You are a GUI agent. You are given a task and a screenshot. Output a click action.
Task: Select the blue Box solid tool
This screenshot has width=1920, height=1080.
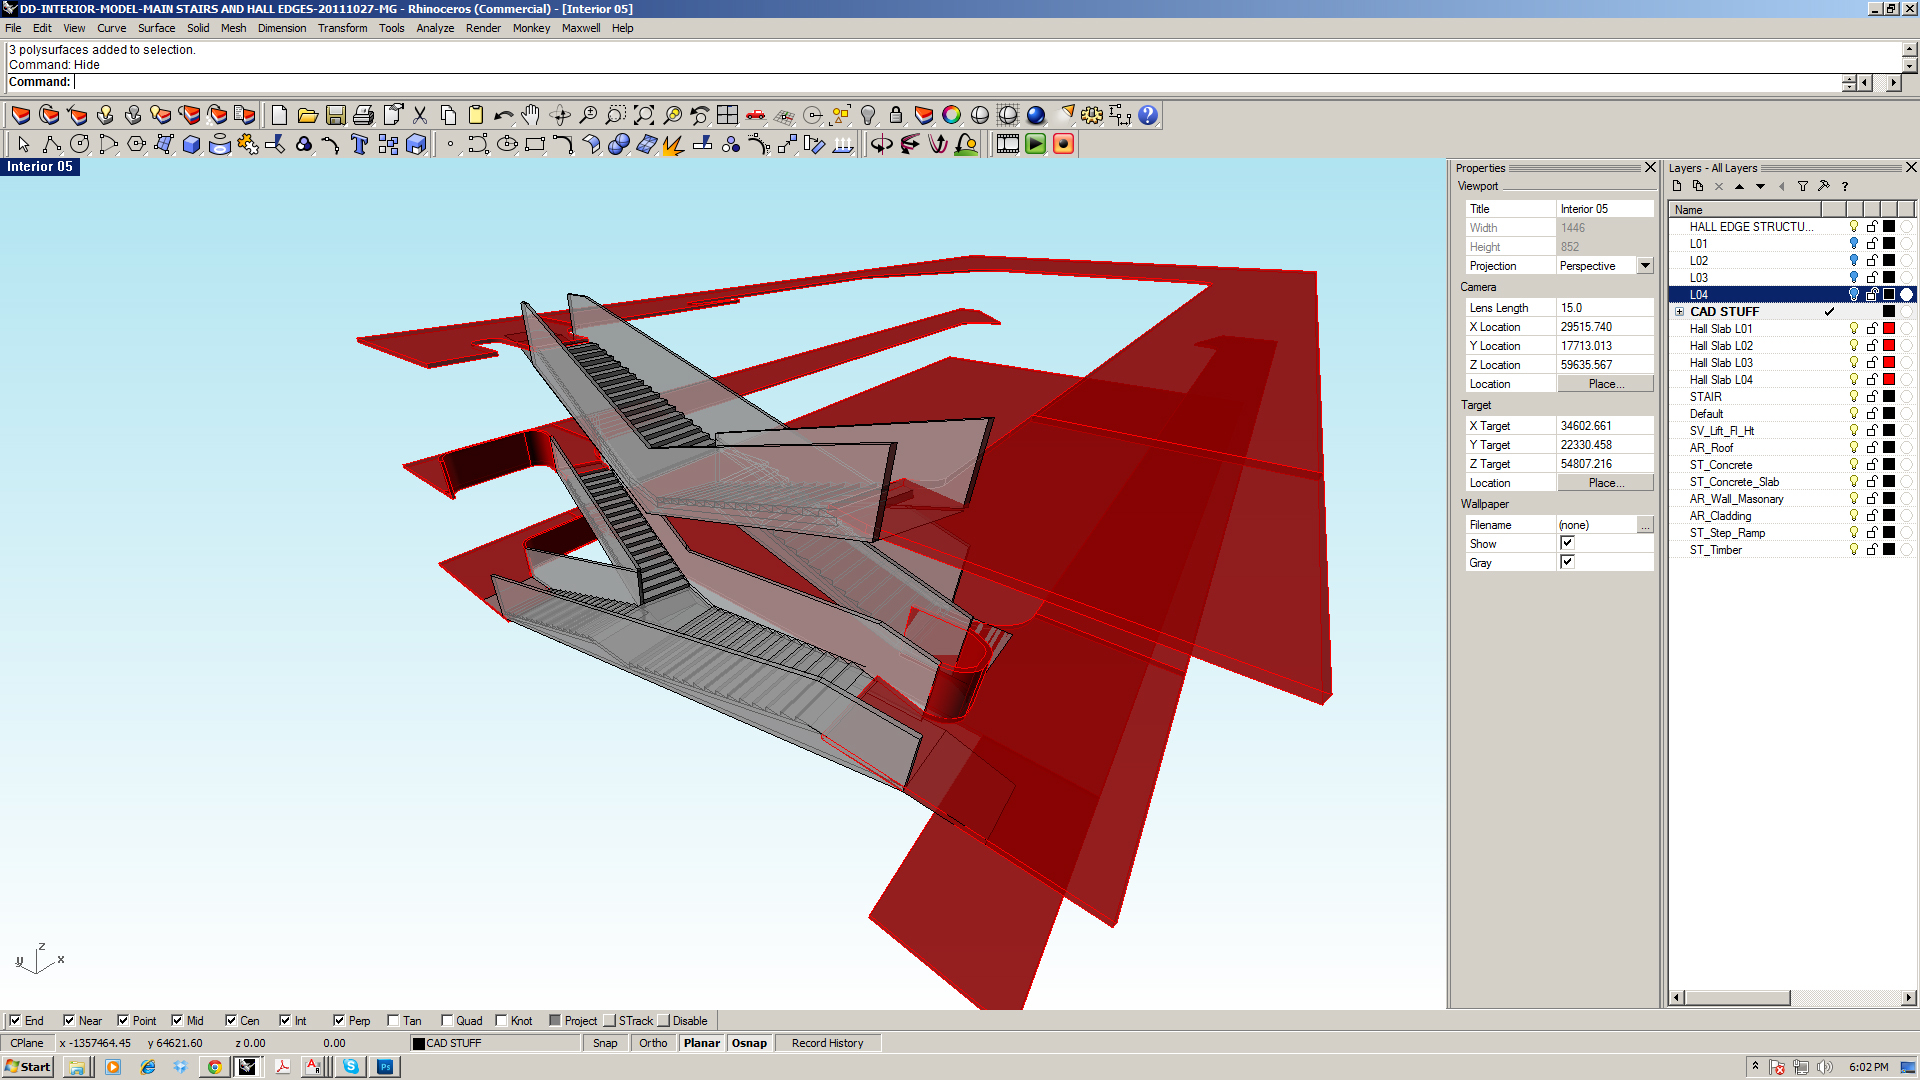click(x=192, y=144)
